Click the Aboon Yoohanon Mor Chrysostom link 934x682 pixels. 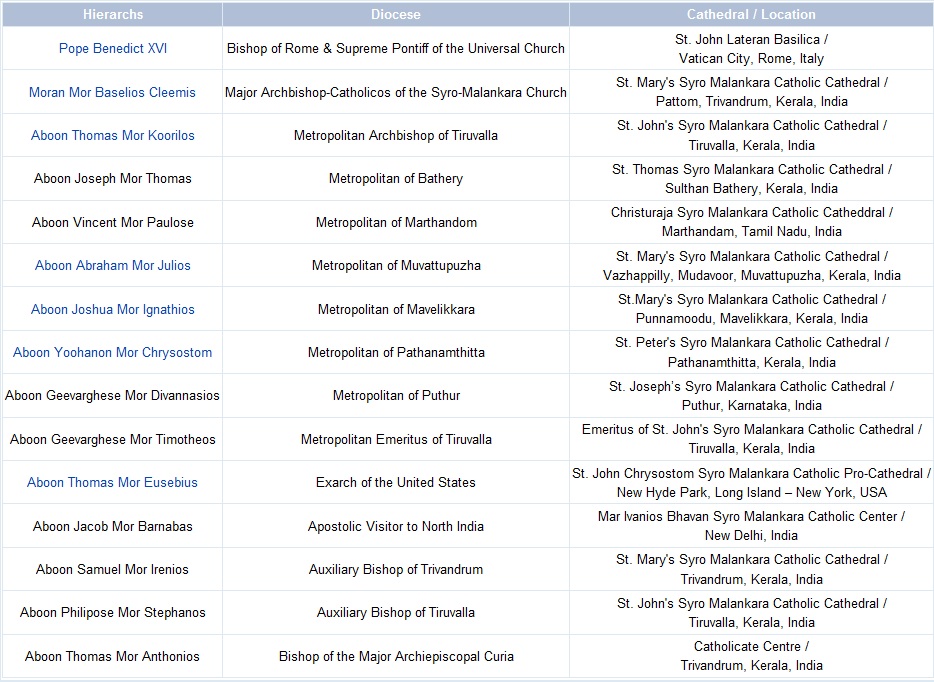click(112, 352)
